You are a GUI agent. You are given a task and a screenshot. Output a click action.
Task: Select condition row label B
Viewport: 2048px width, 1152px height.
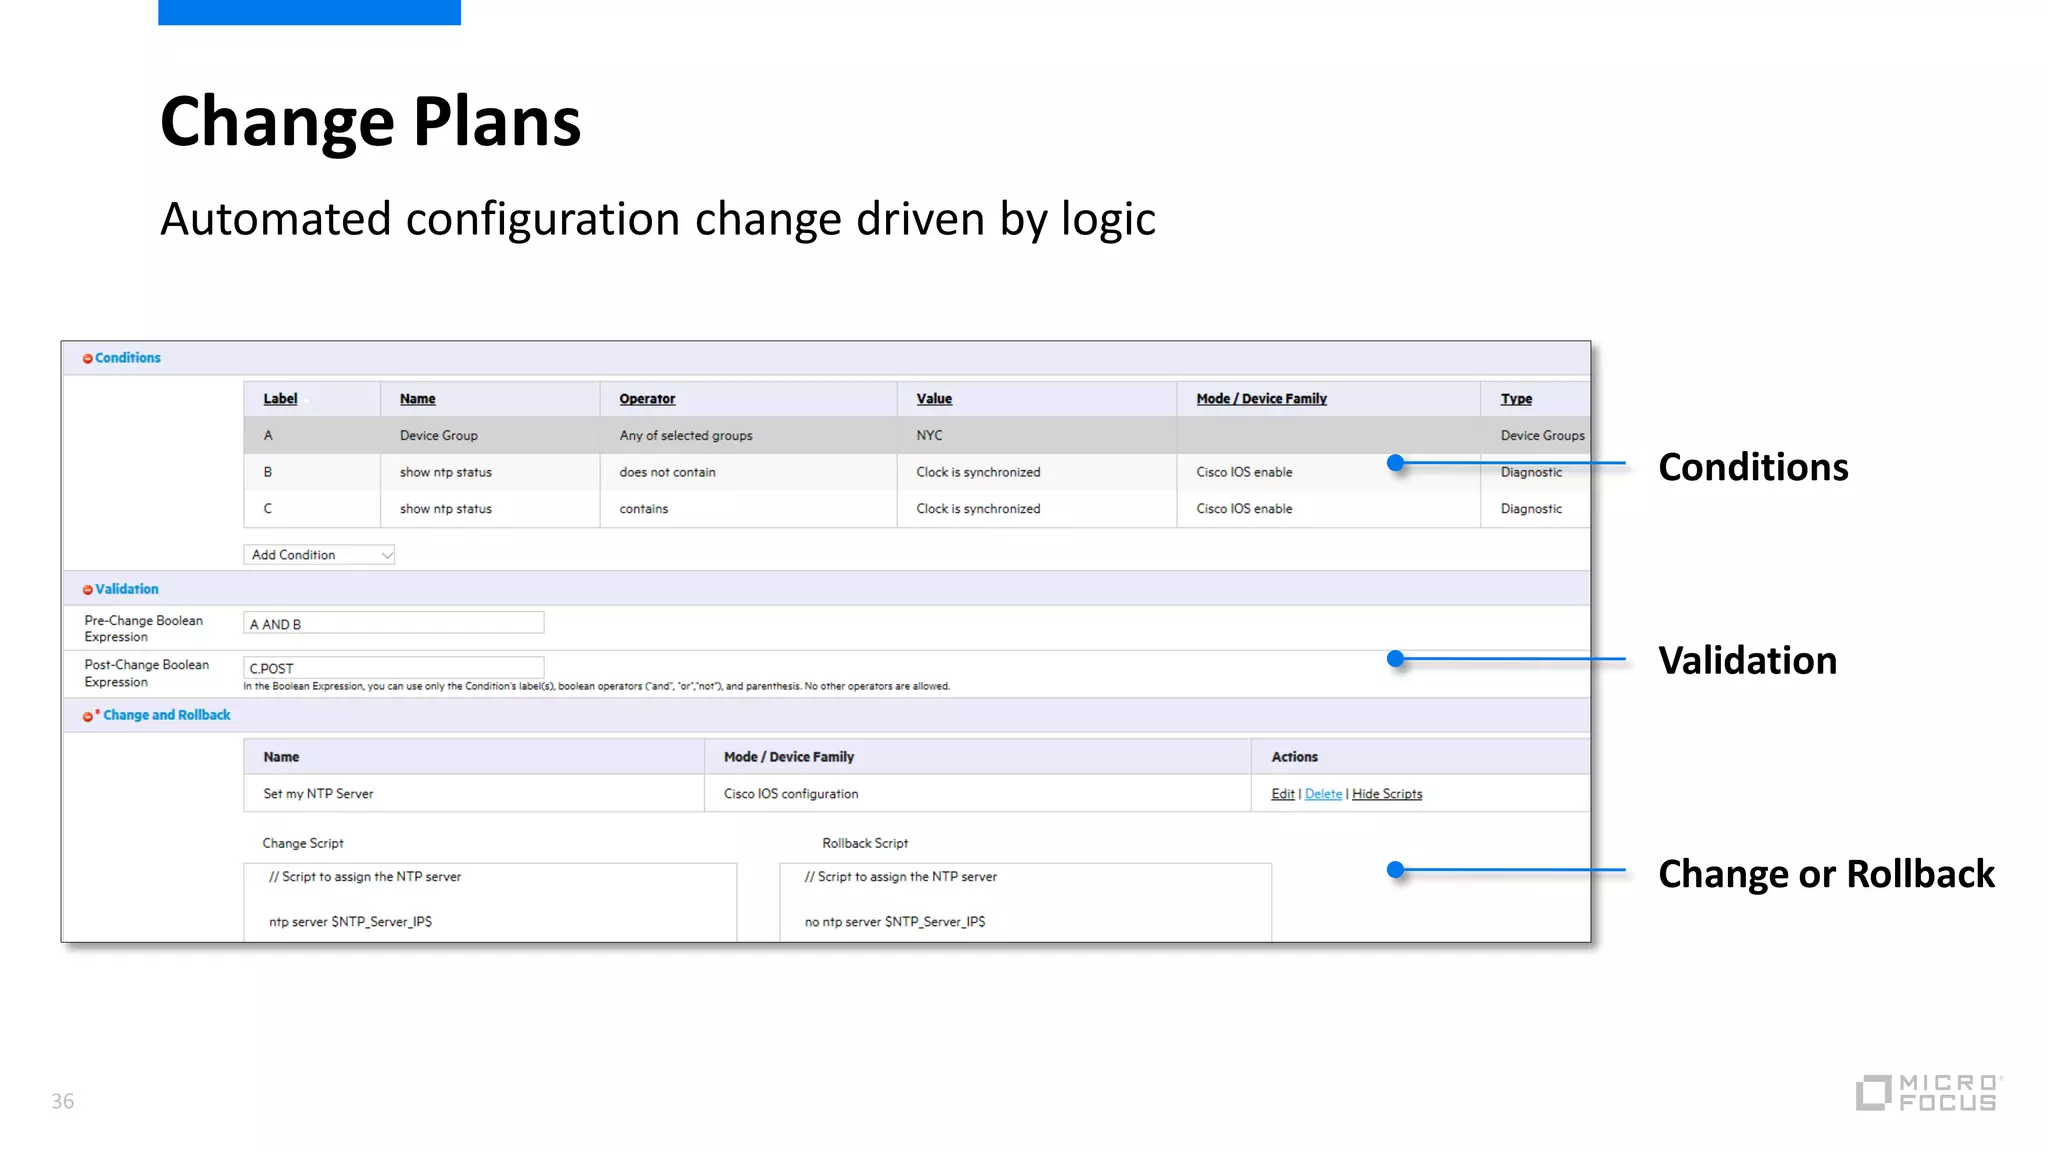coord(268,472)
